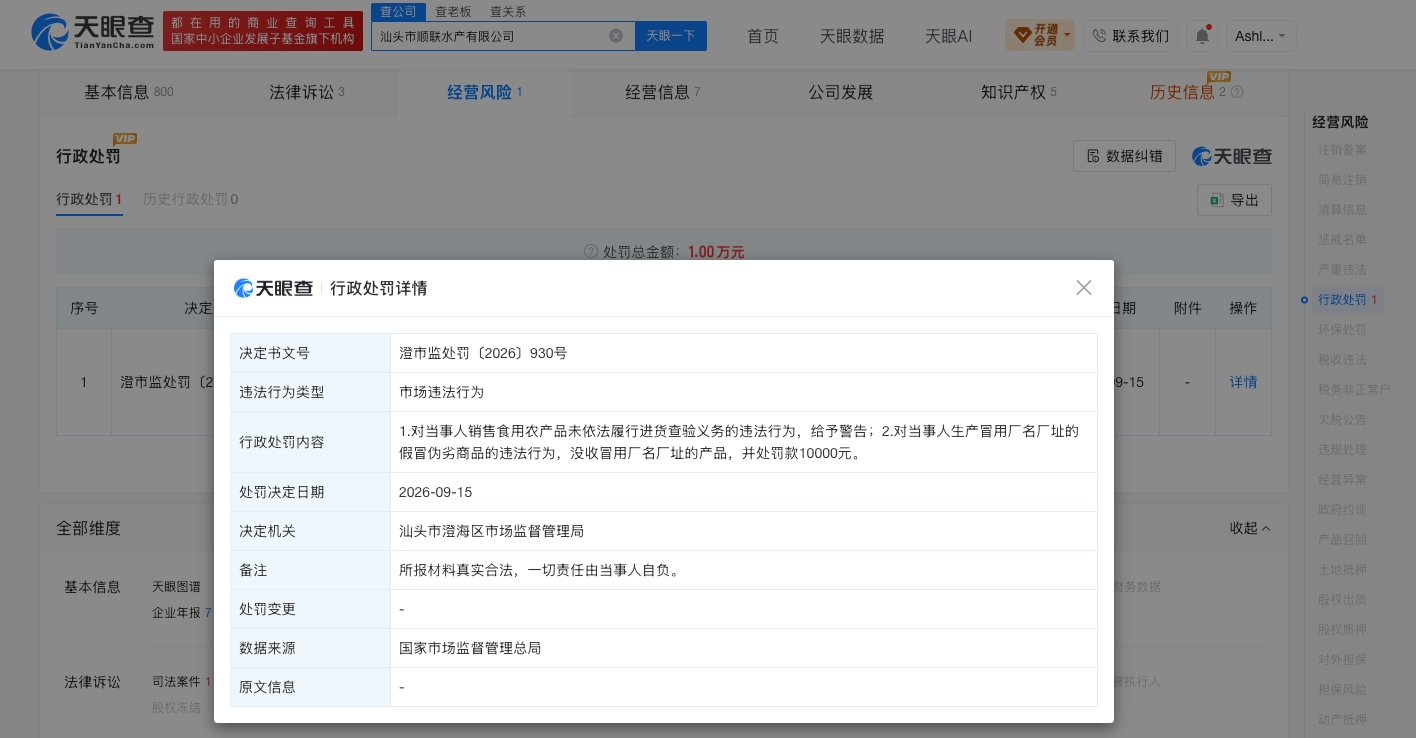Open the 公司发展 tab

841,92
